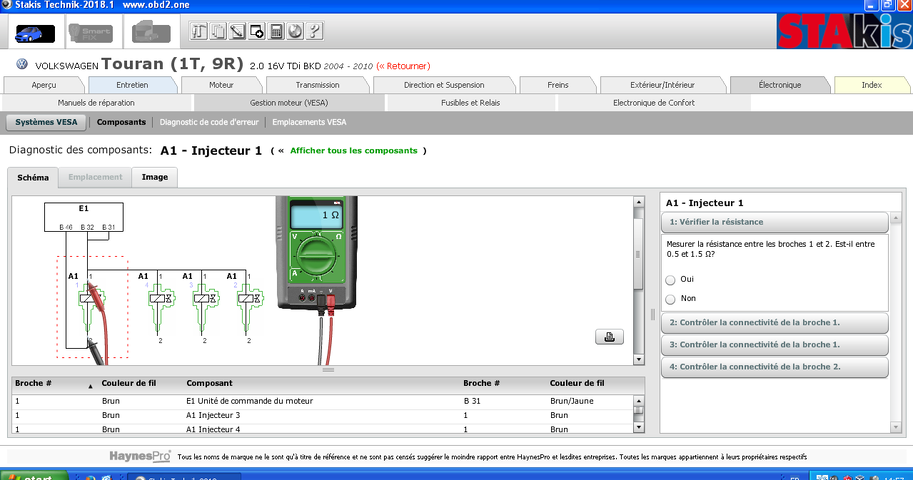This screenshot has height=480, width=913.
Task: Click the copy documents toolbar icon
Action: [x=218, y=31]
